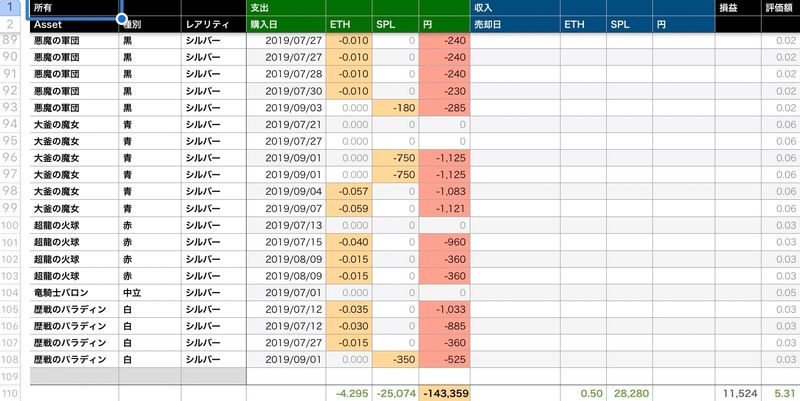This screenshot has width=800, height=401.
Task: Select the 5.31 valuation total cell
Action: coord(780,393)
